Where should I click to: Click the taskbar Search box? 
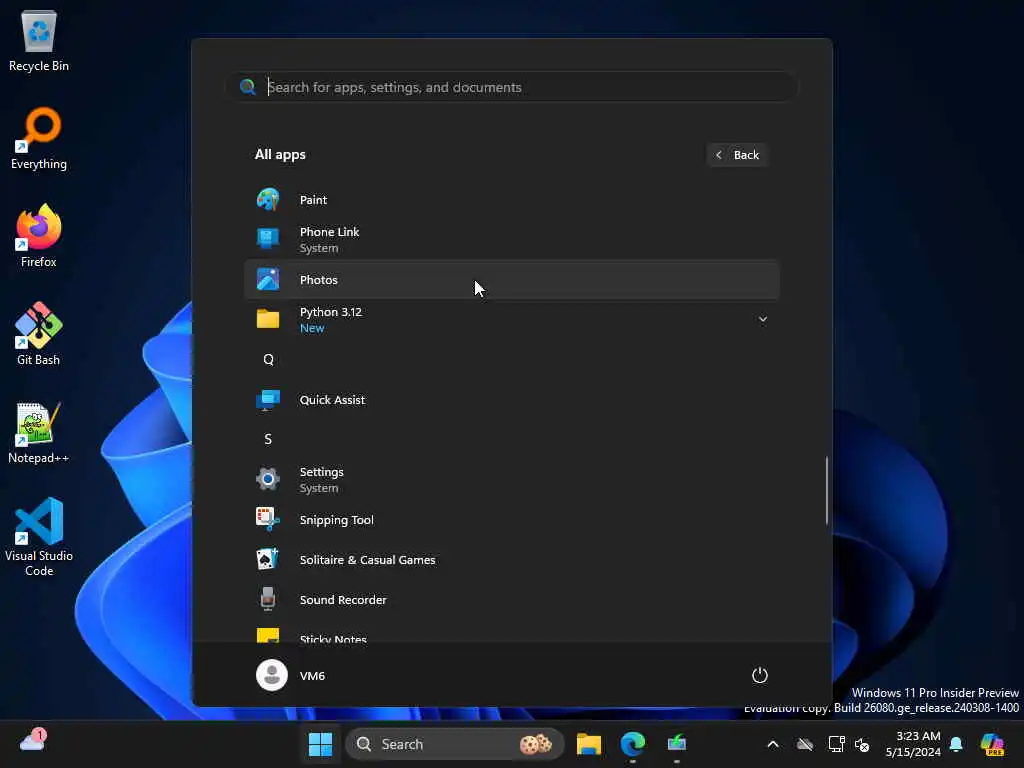455,744
